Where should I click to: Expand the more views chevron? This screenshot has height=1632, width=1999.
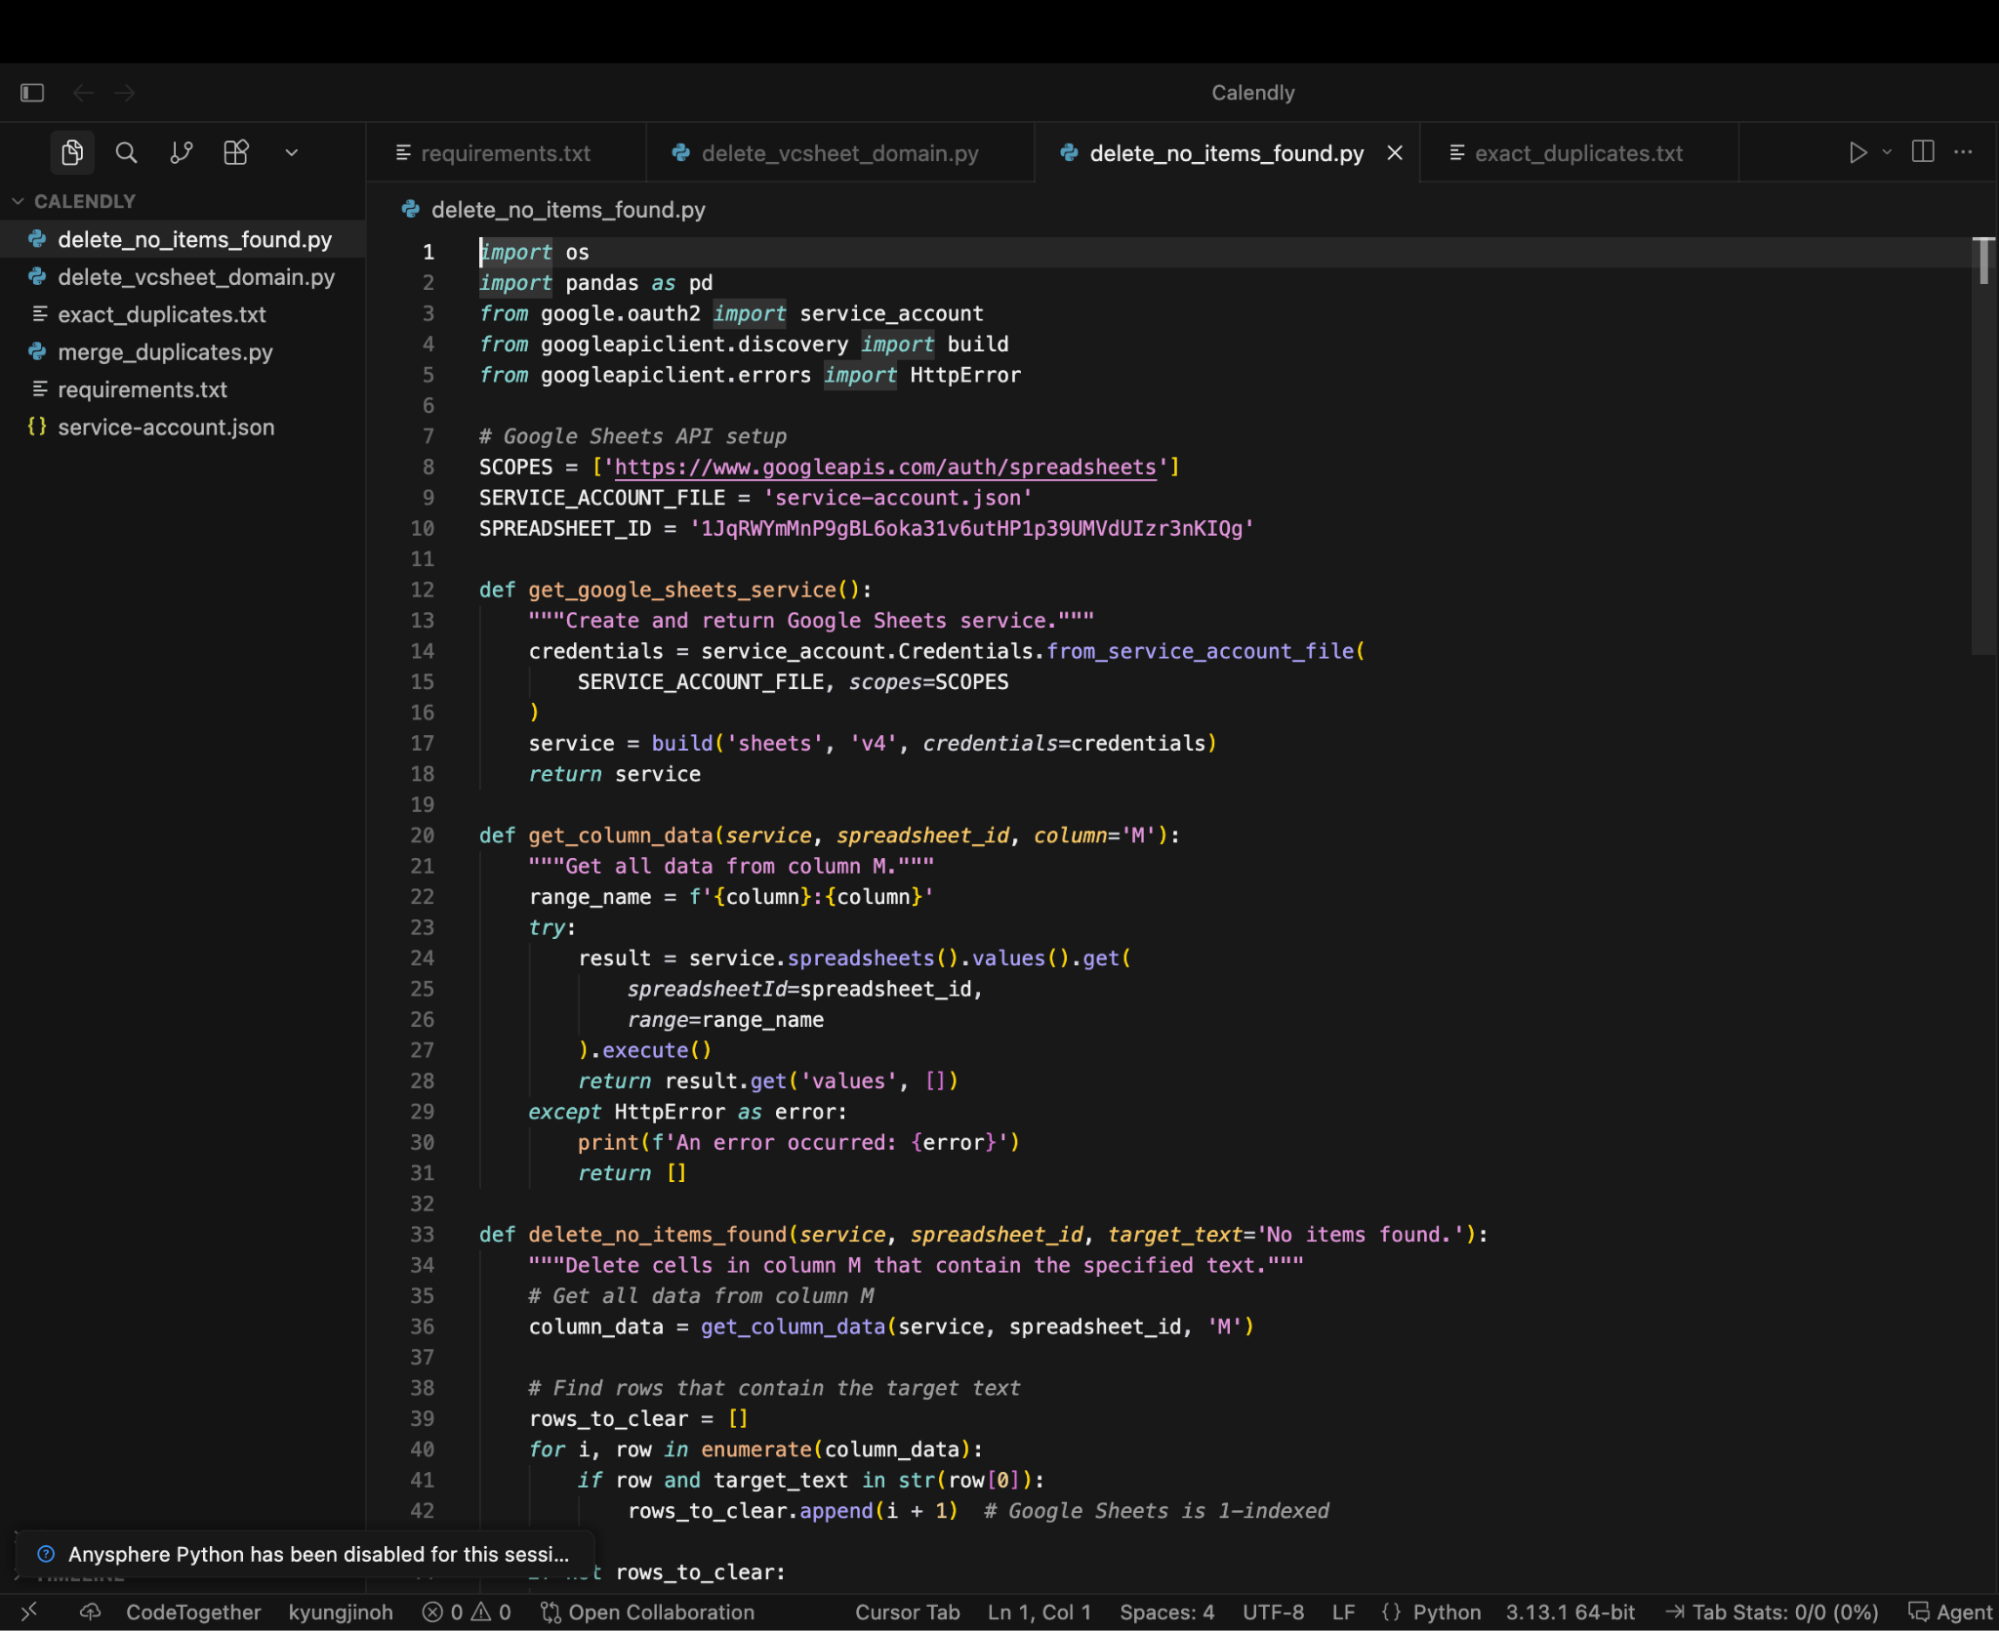(291, 153)
